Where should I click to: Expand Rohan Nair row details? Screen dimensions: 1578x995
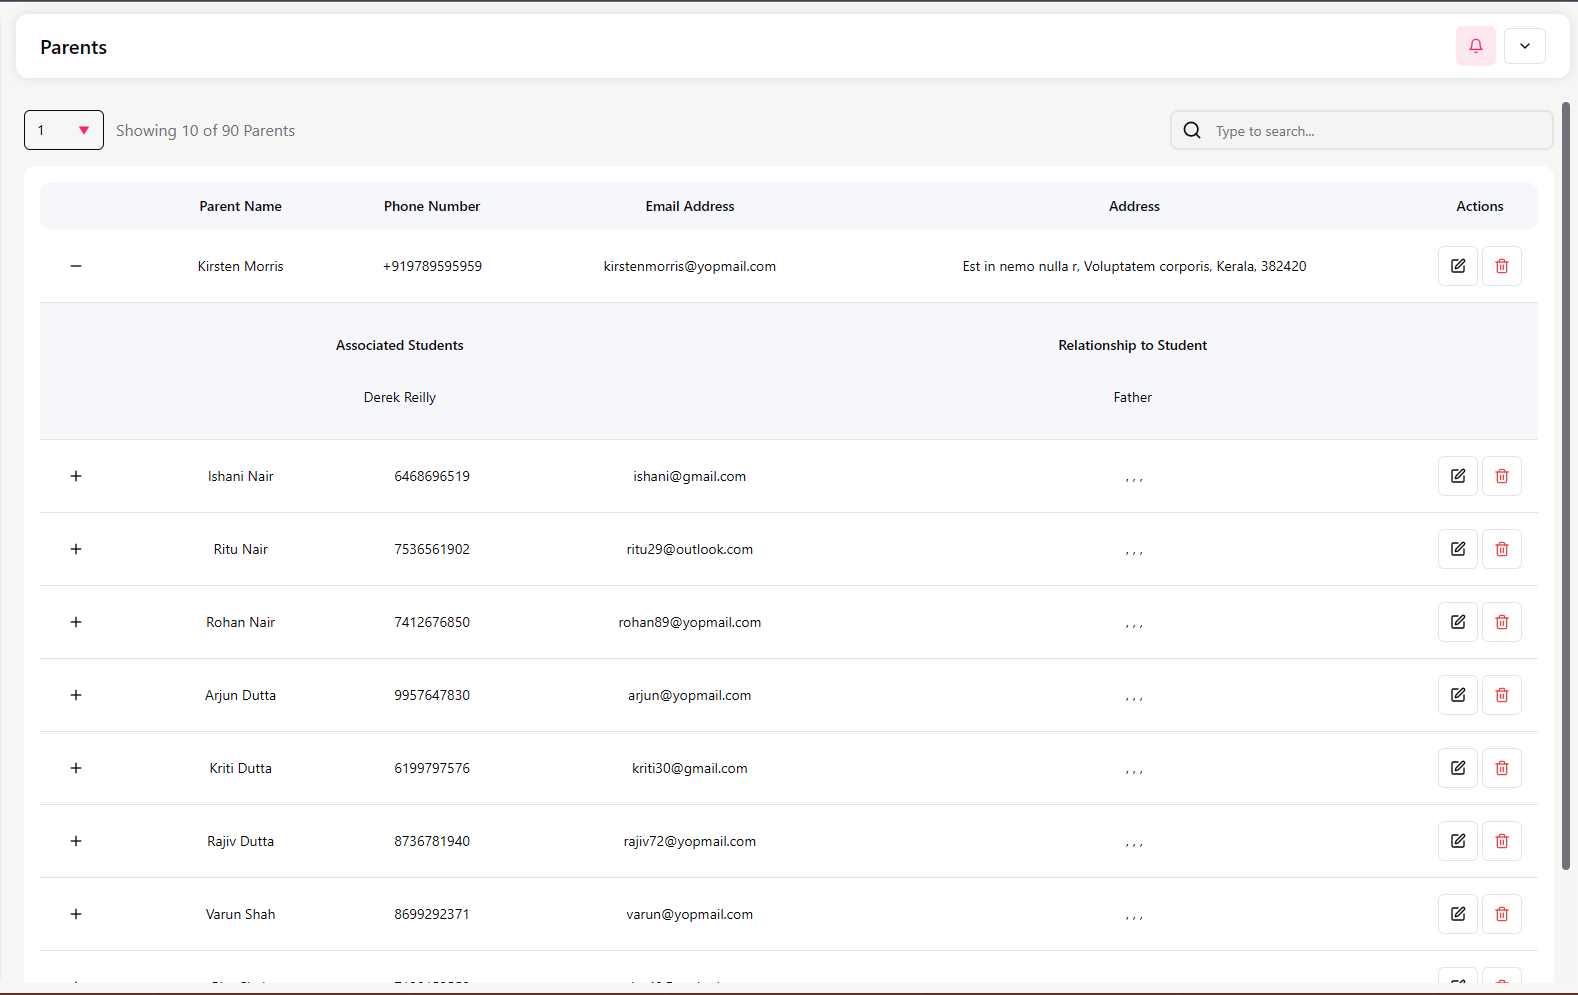(x=76, y=622)
